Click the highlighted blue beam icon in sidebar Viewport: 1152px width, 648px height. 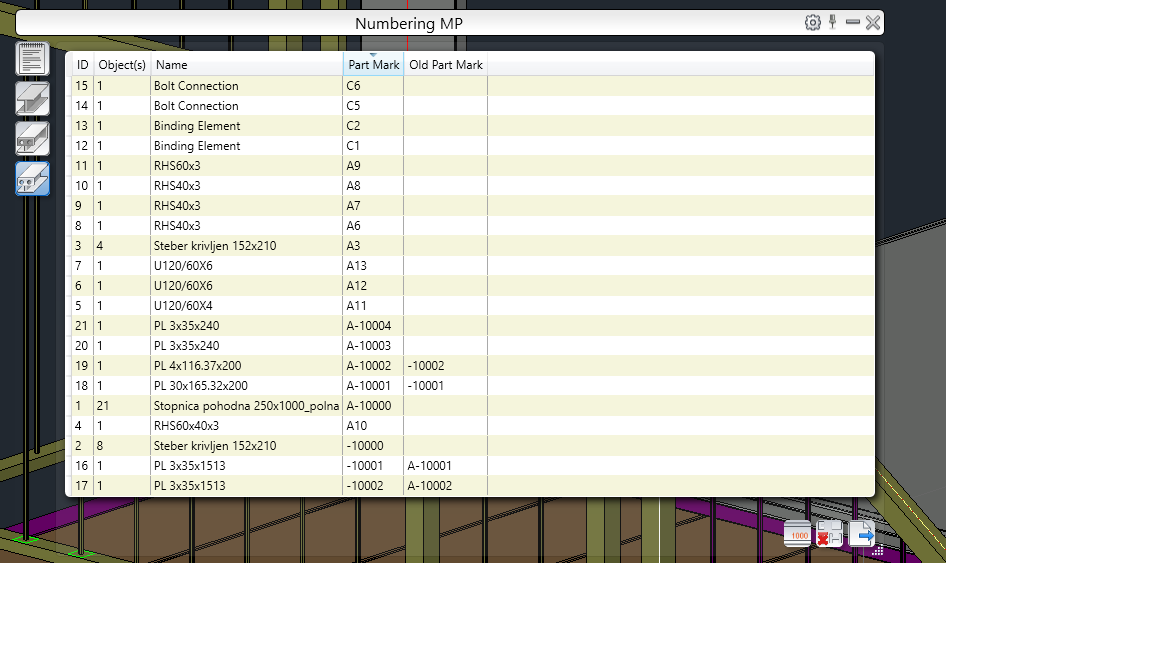pos(31,178)
